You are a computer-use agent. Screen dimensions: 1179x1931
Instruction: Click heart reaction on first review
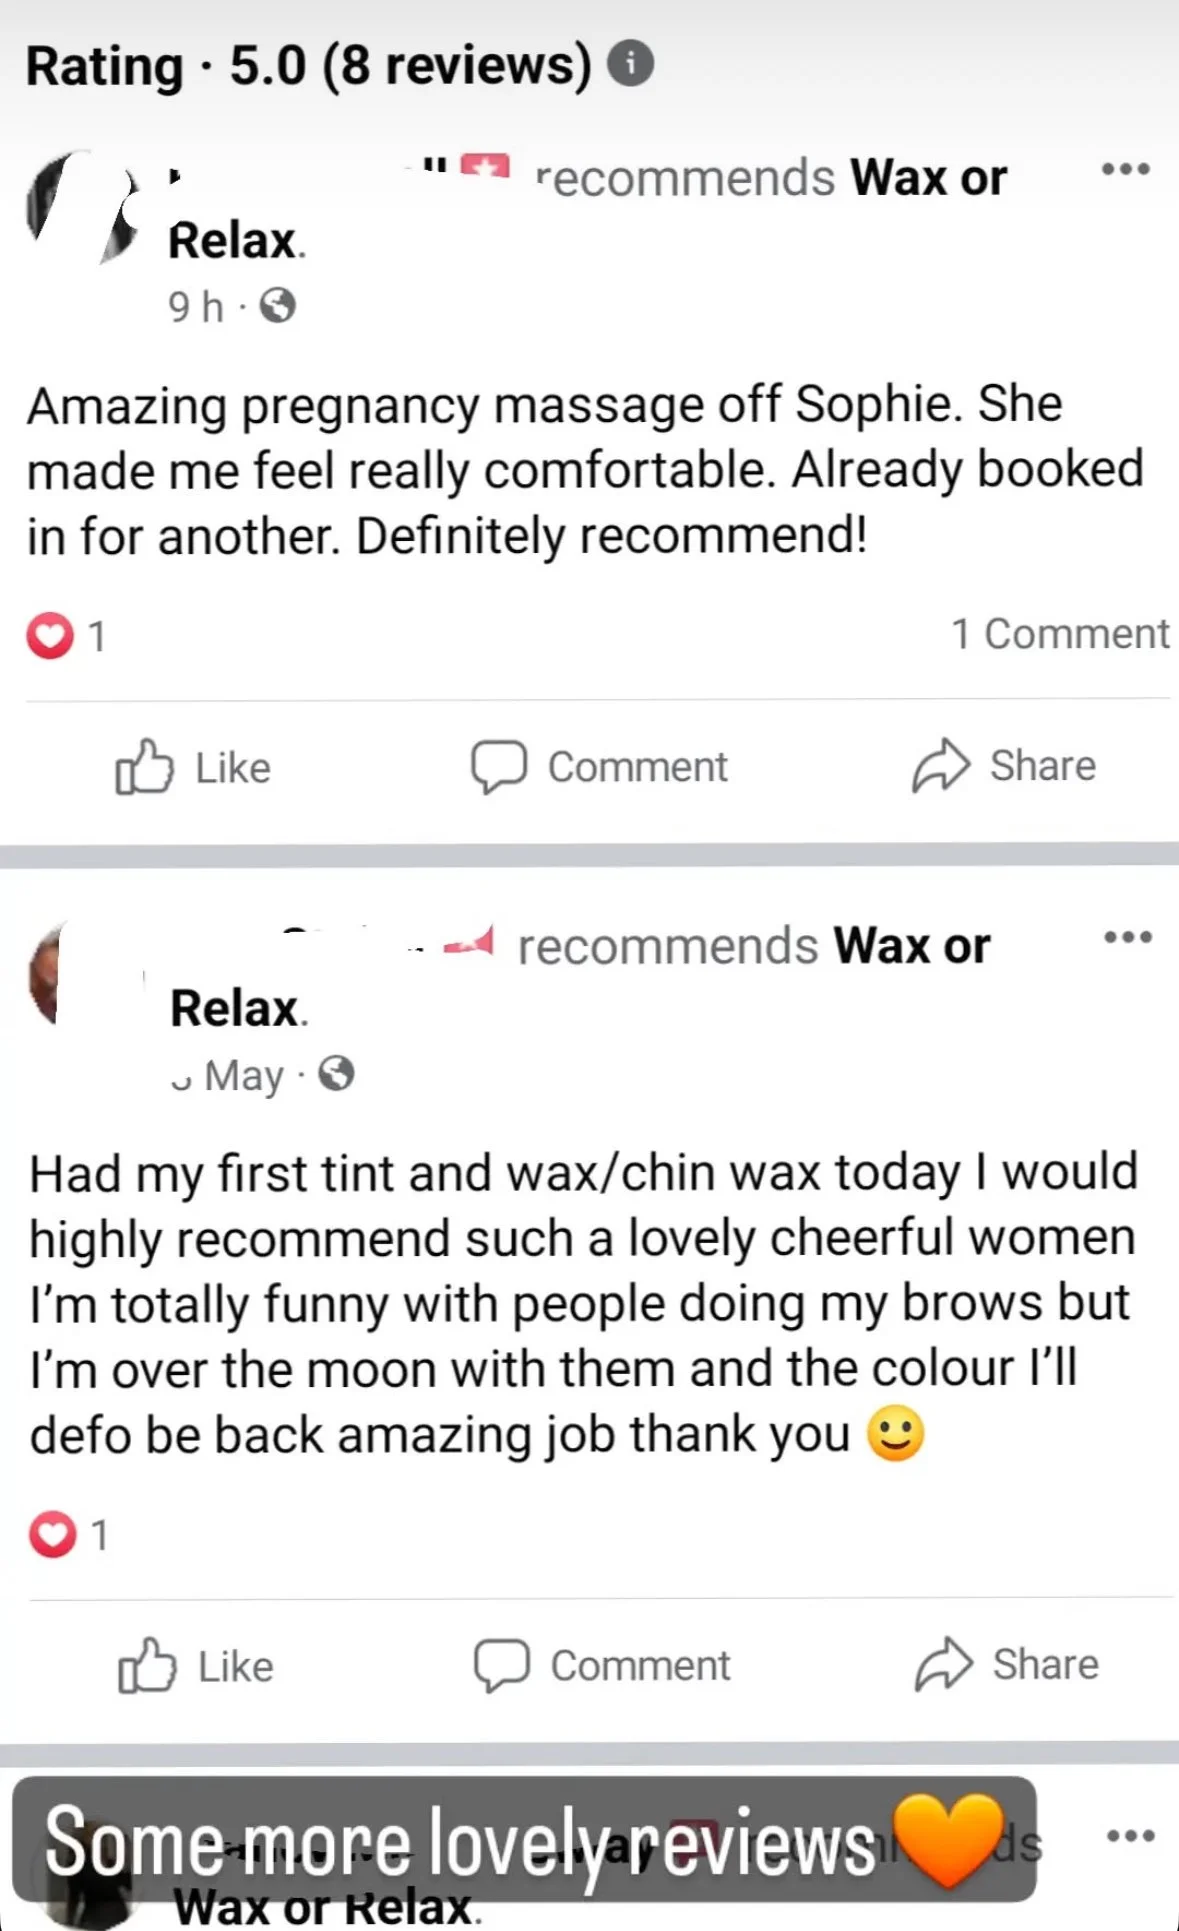(x=50, y=635)
